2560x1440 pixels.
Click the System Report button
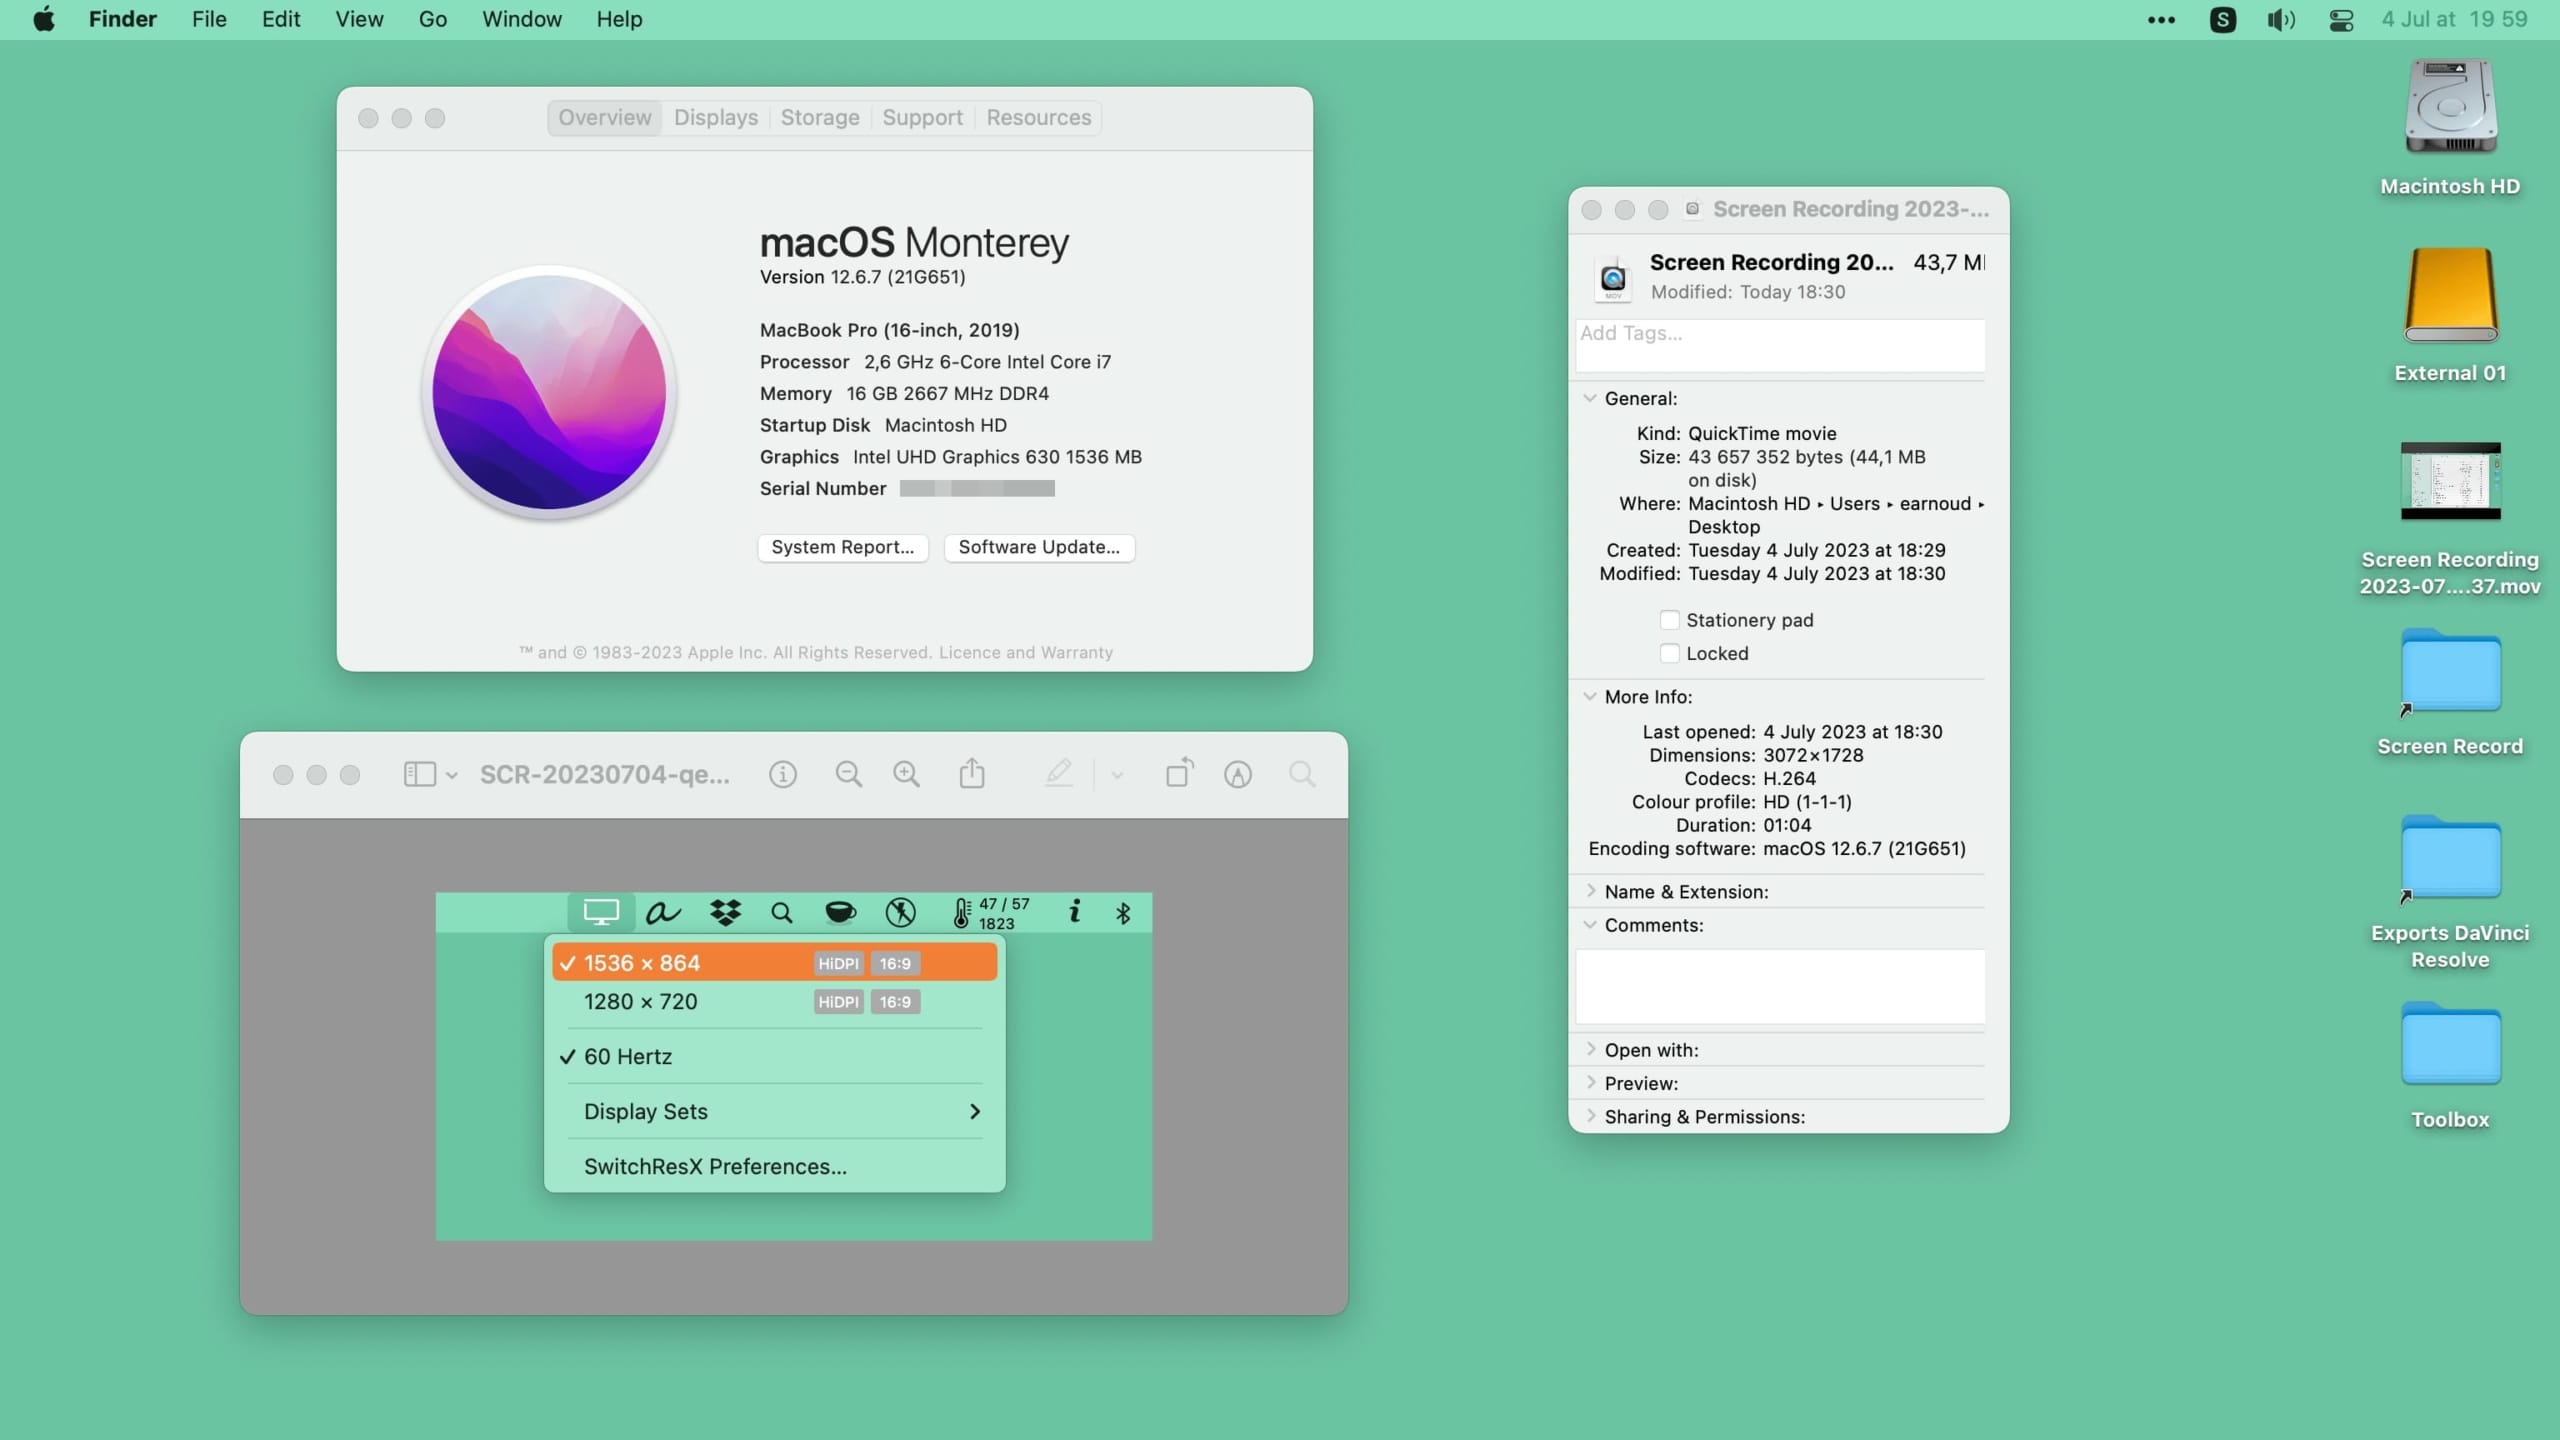(842, 547)
